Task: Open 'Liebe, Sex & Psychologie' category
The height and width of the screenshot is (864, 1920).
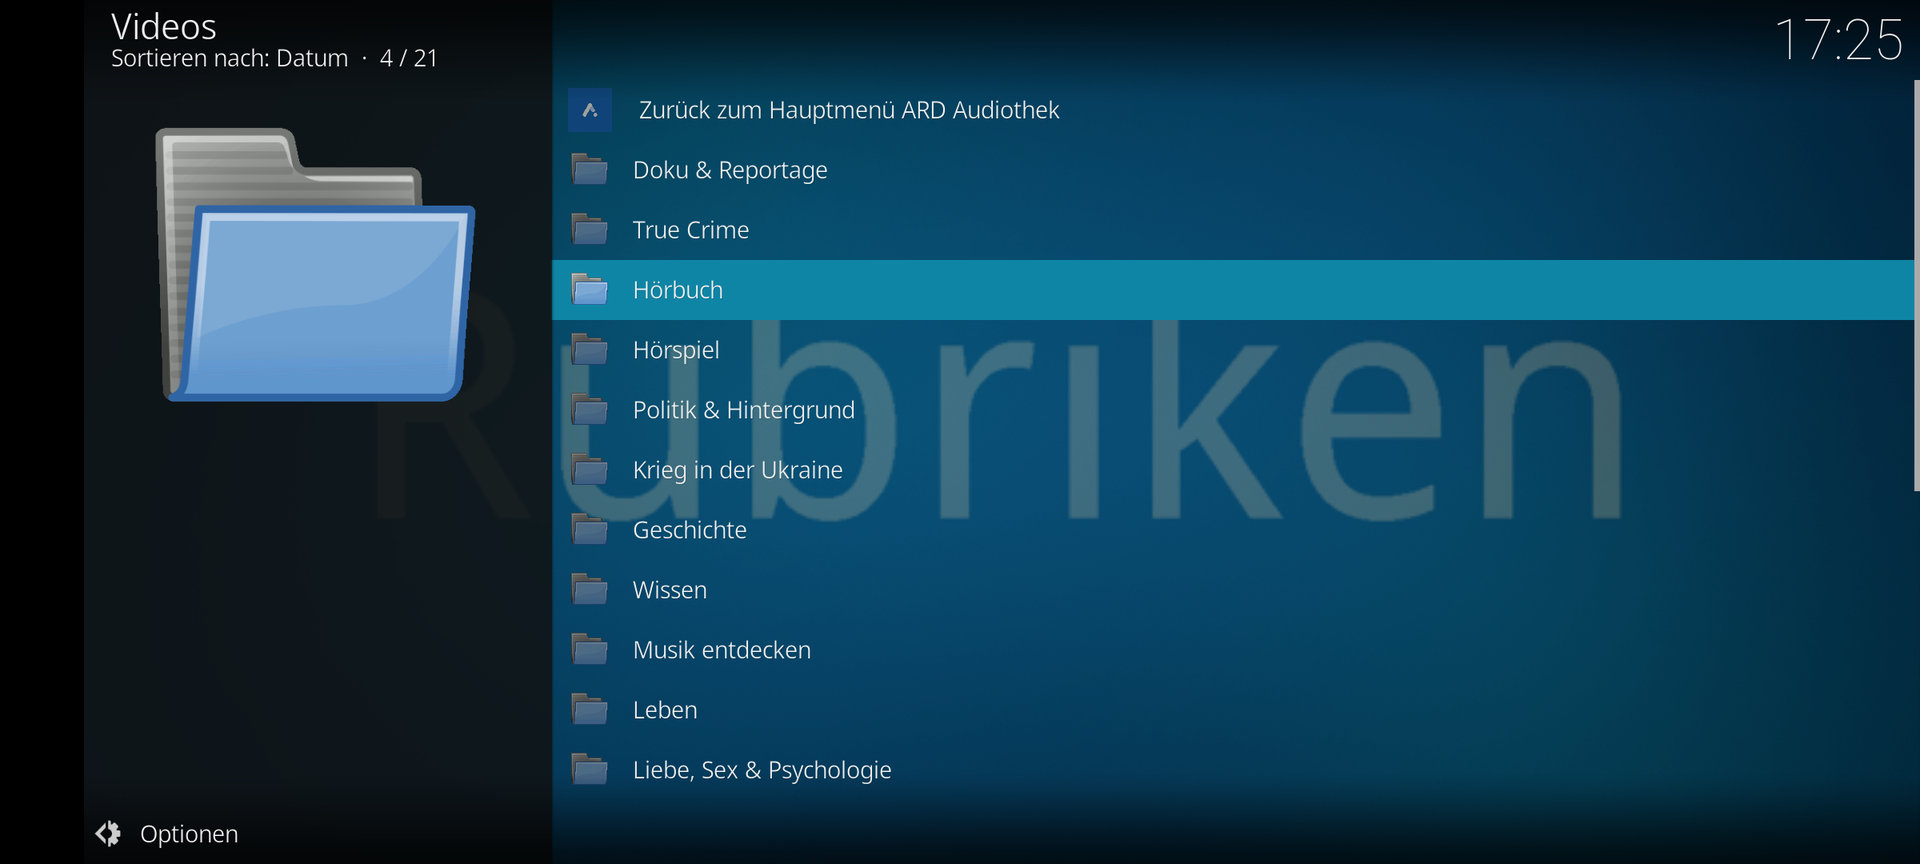Action: (1233, 770)
